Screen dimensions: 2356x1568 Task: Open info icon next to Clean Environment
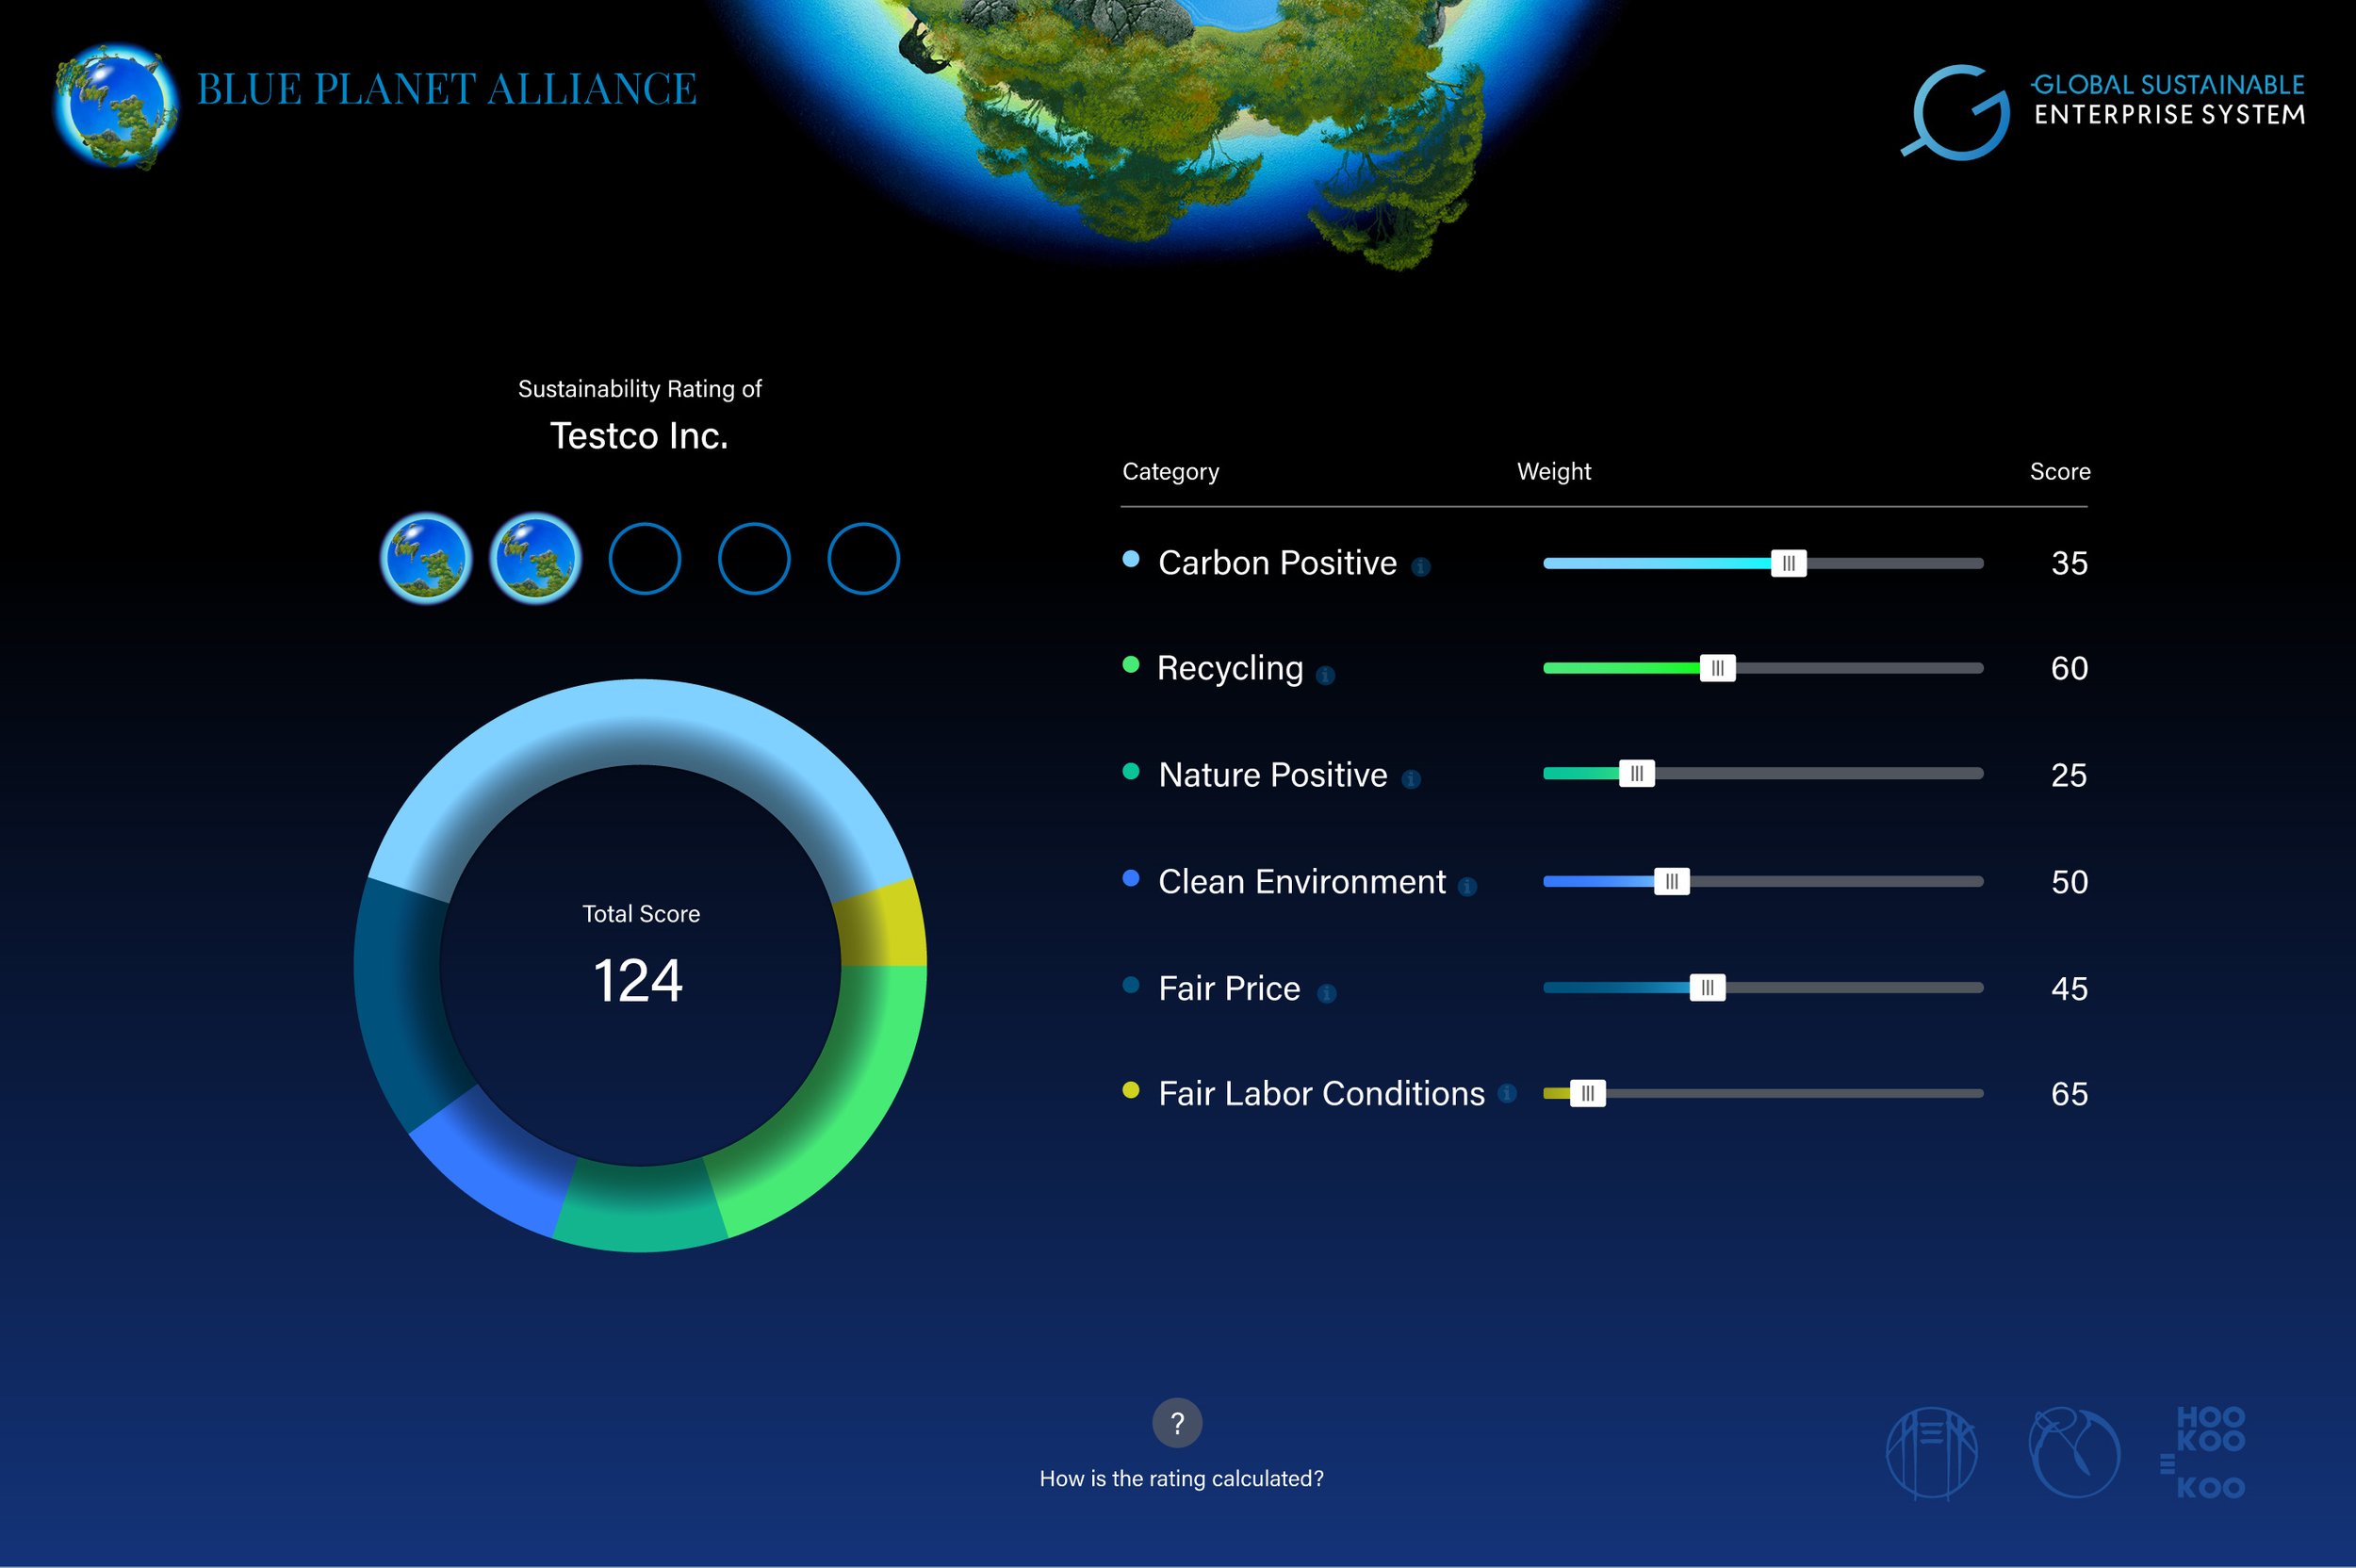pos(1467,887)
